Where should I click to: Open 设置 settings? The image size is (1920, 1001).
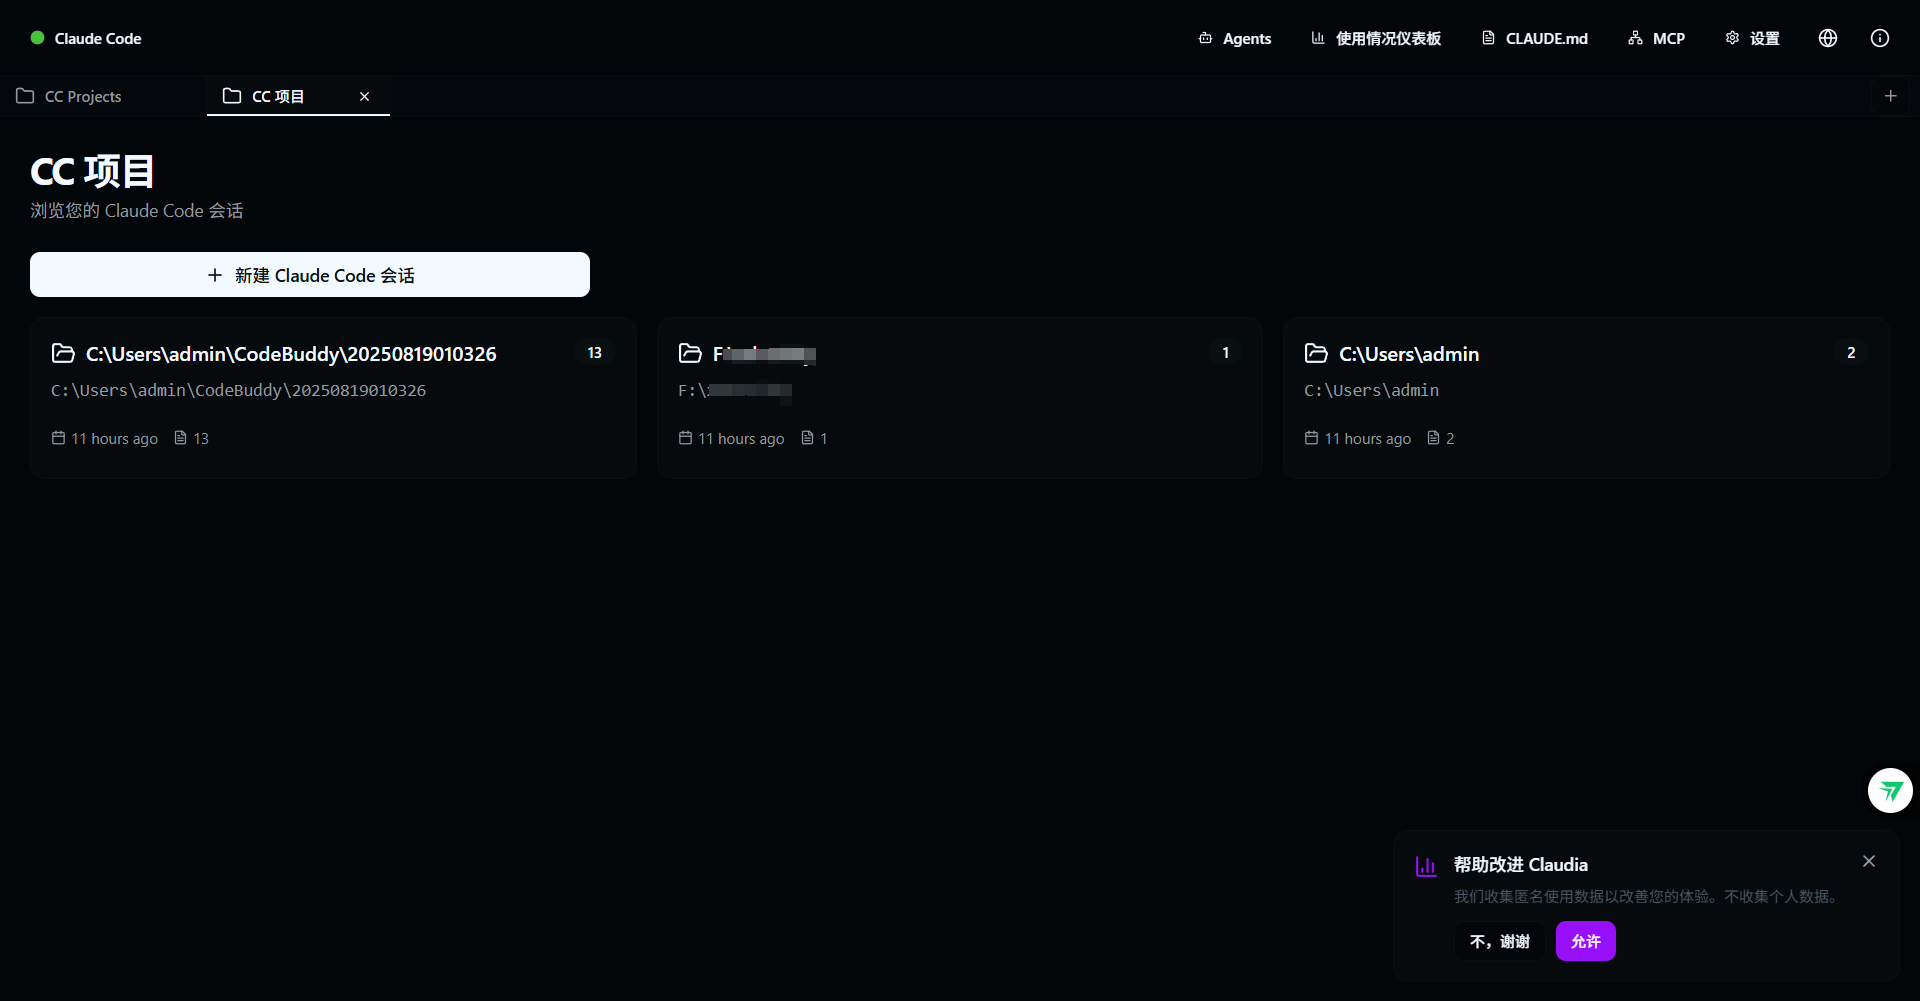coord(1752,38)
